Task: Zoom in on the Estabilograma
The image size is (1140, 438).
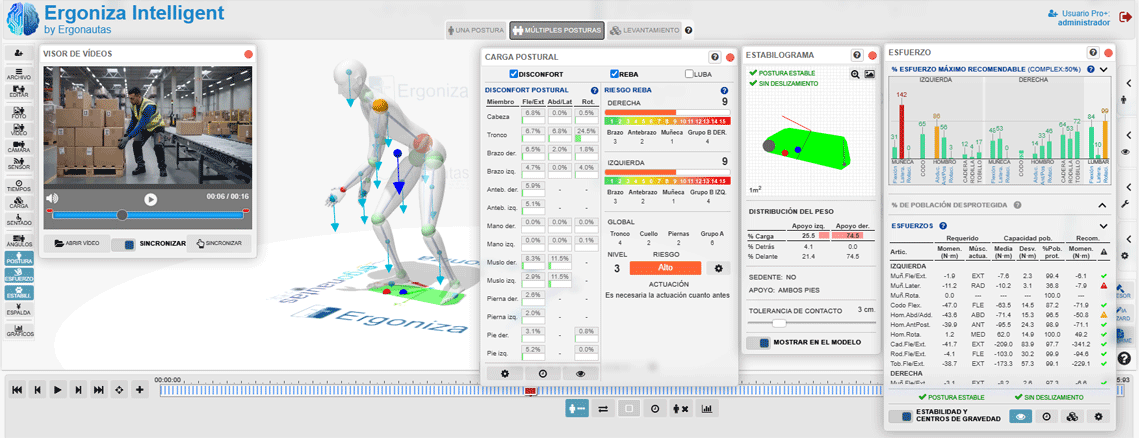Action: 856,74
